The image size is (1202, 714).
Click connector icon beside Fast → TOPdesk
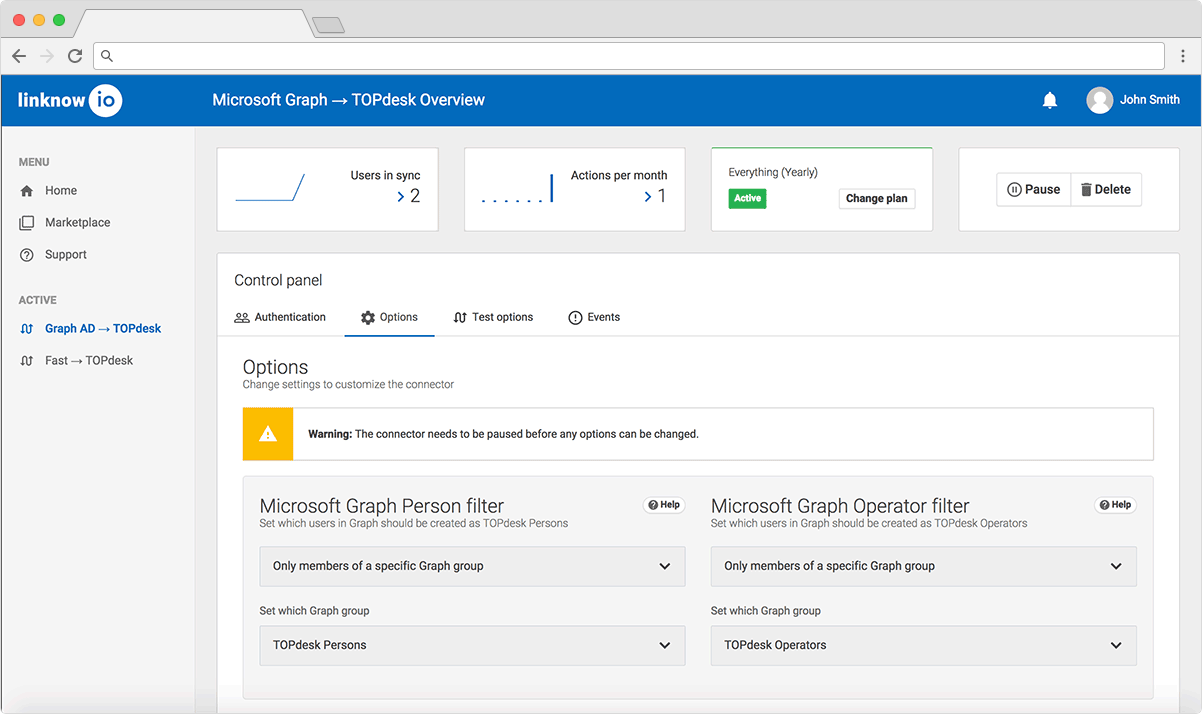27,361
